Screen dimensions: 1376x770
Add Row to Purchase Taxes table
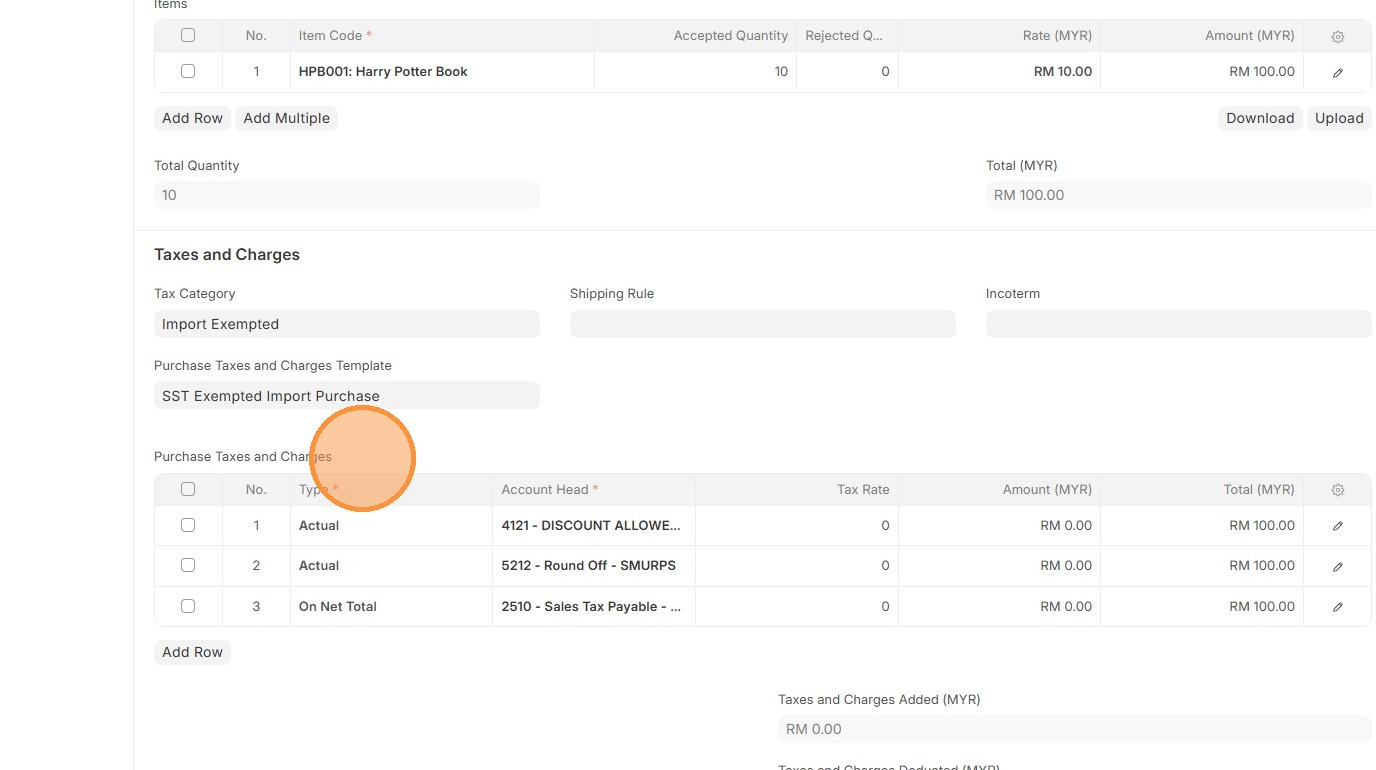click(192, 652)
